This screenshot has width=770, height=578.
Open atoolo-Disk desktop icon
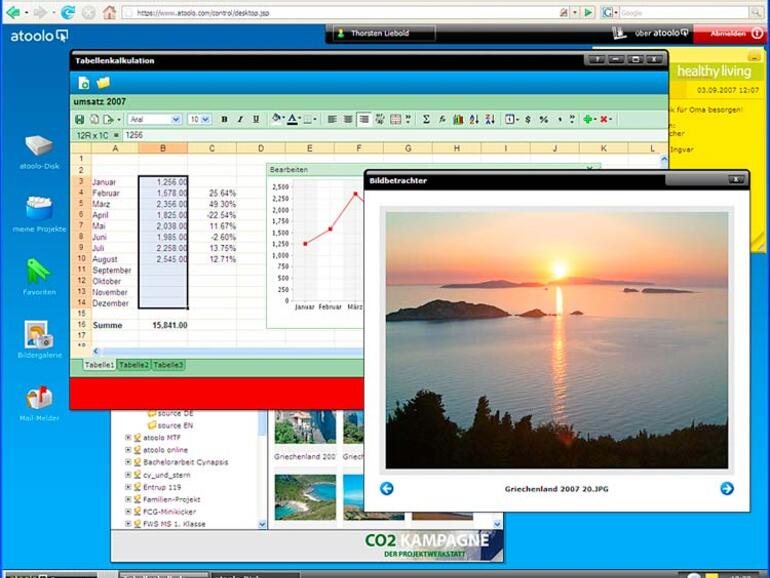pos(39,152)
